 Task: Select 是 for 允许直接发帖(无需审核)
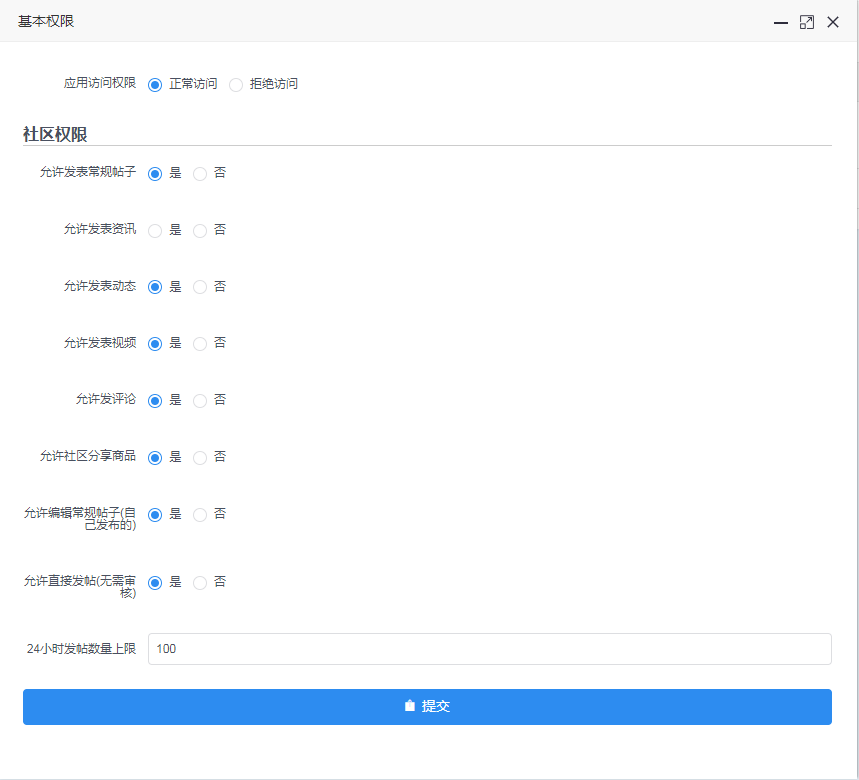pyautogui.click(x=155, y=583)
